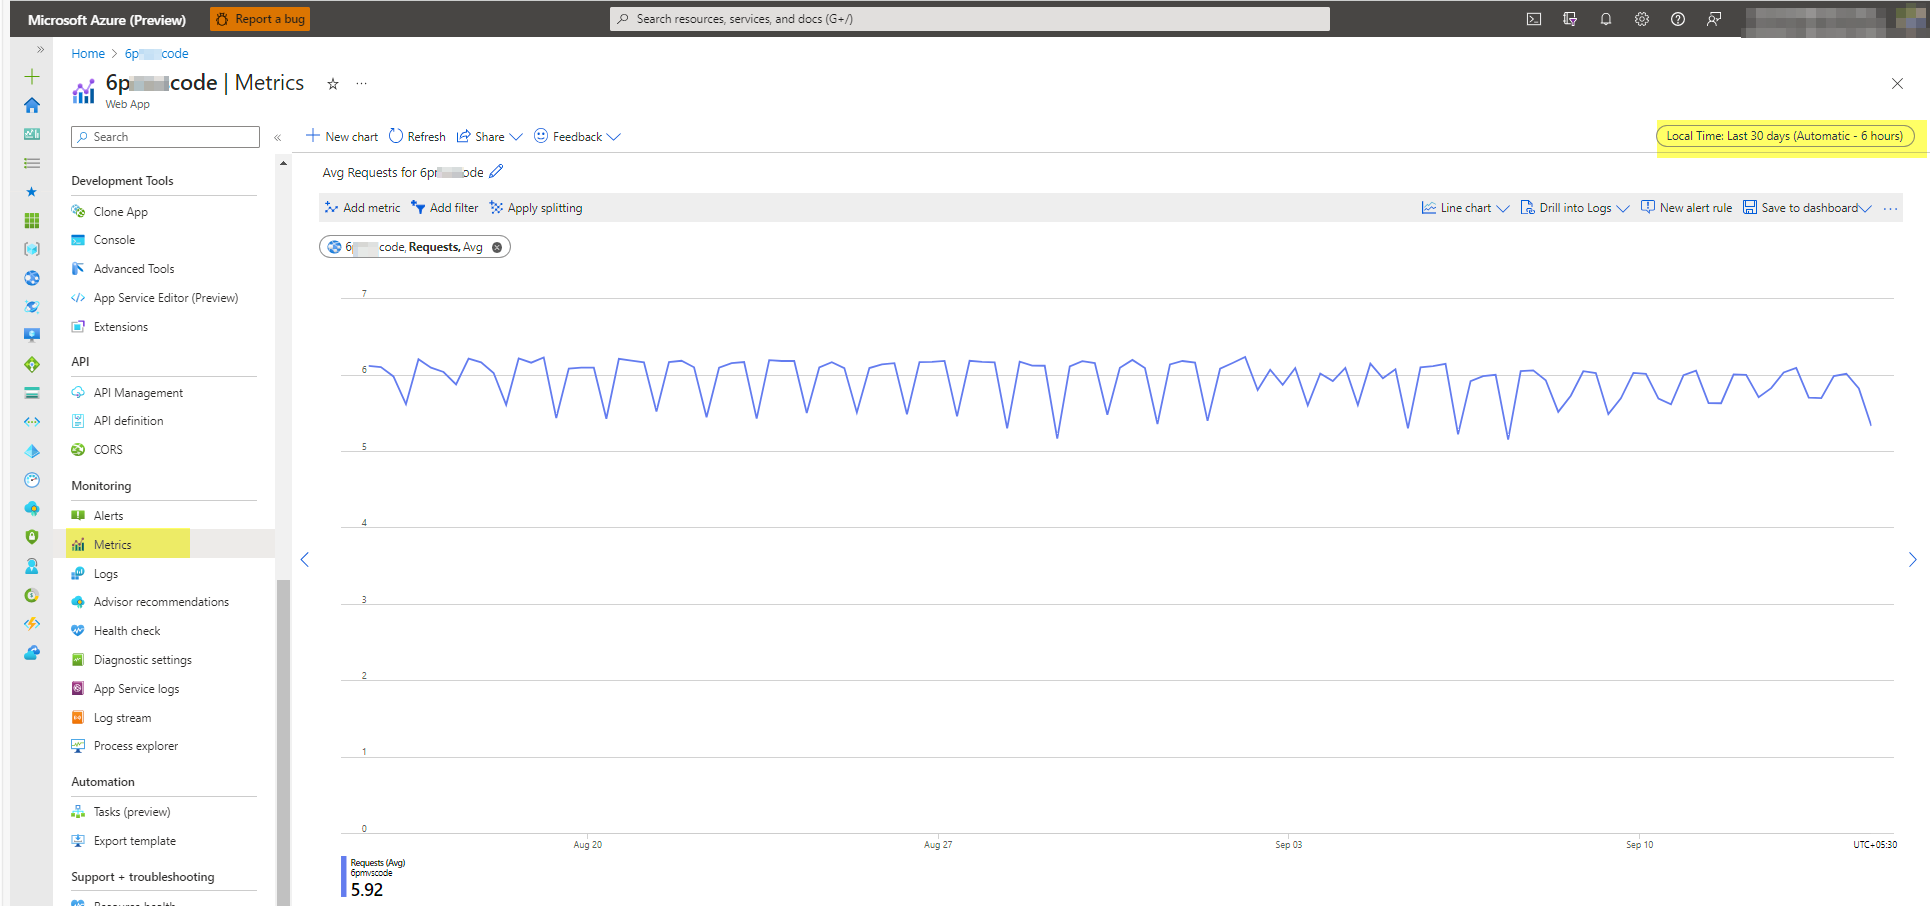
Task: Open the top-bar feedback person icon
Action: 1714,19
